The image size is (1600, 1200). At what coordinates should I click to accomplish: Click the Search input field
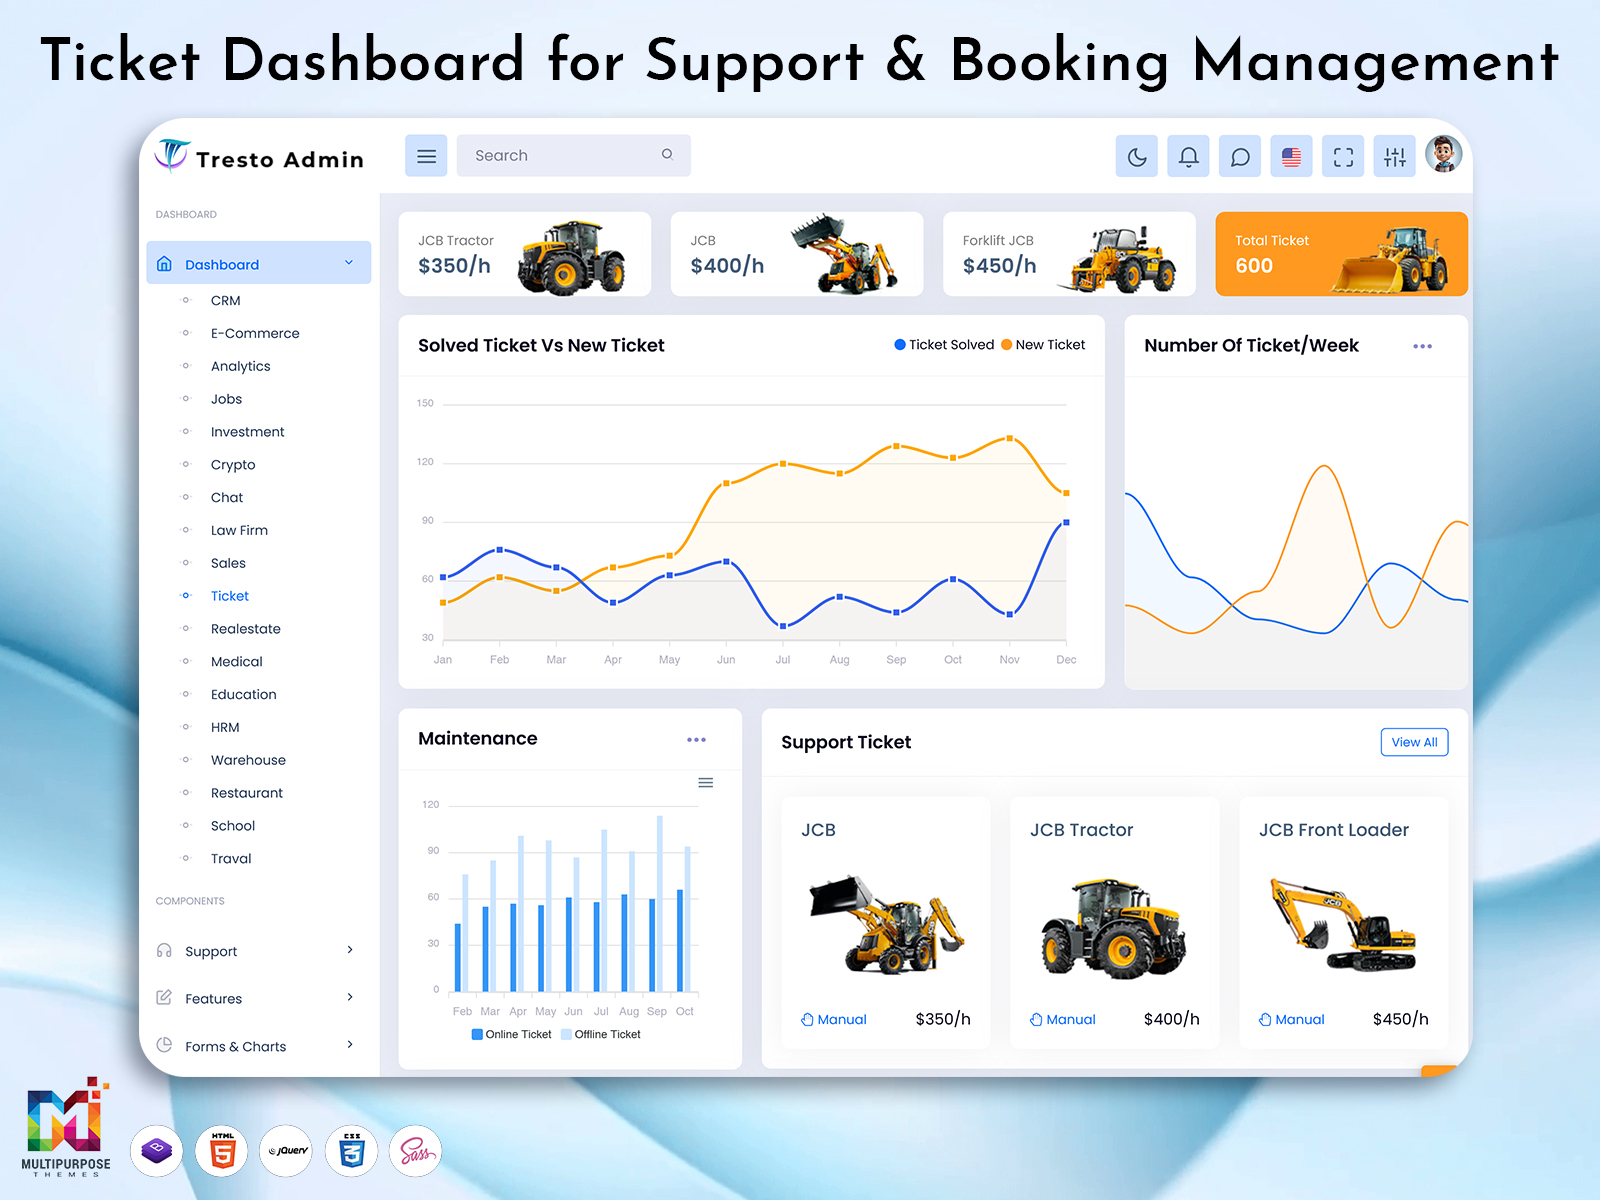573,156
